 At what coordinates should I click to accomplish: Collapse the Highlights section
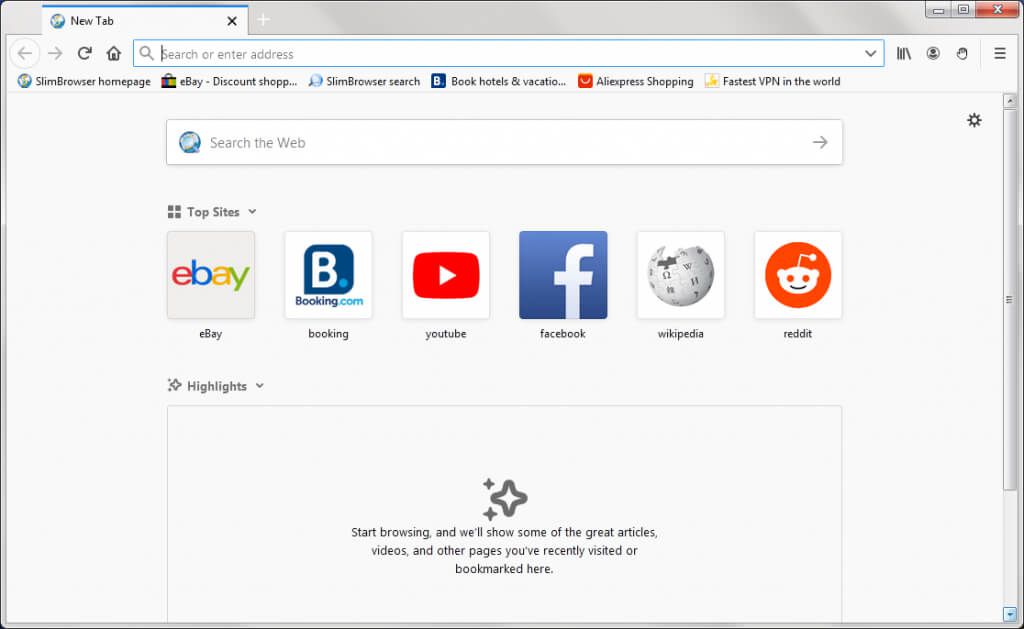coord(260,386)
